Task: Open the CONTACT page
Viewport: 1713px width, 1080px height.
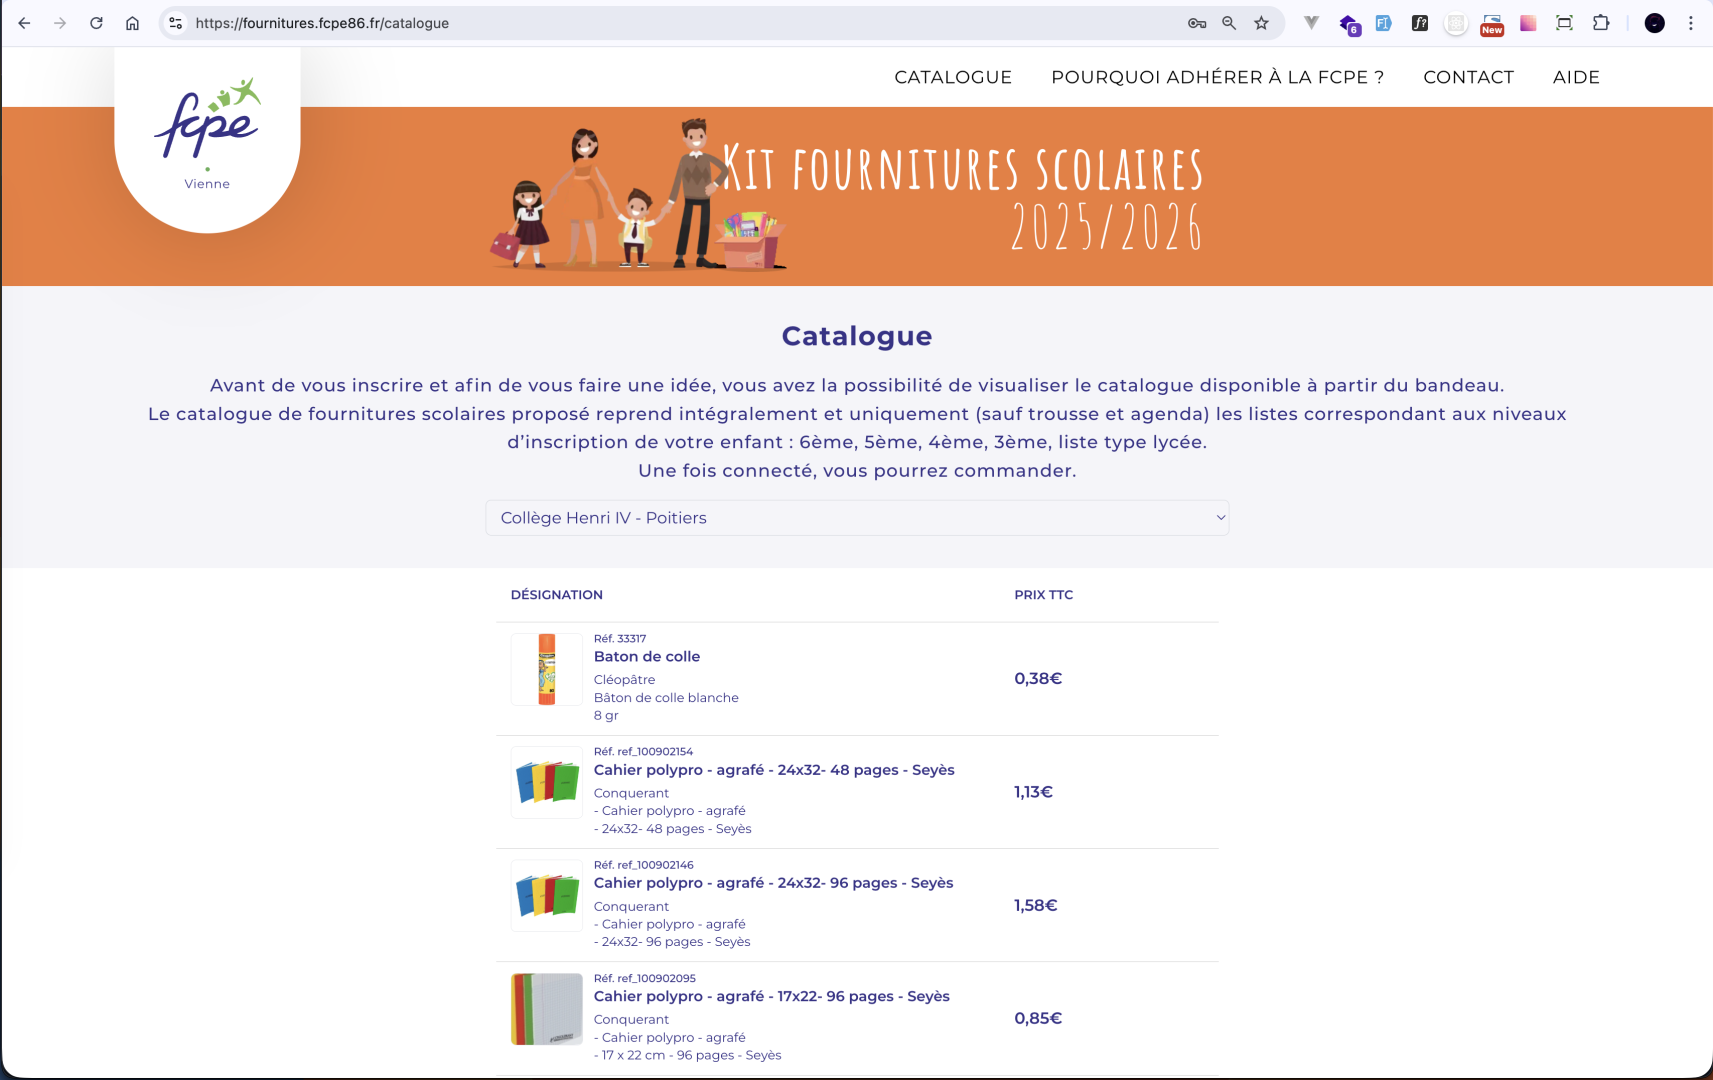Action: (1468, 76)
